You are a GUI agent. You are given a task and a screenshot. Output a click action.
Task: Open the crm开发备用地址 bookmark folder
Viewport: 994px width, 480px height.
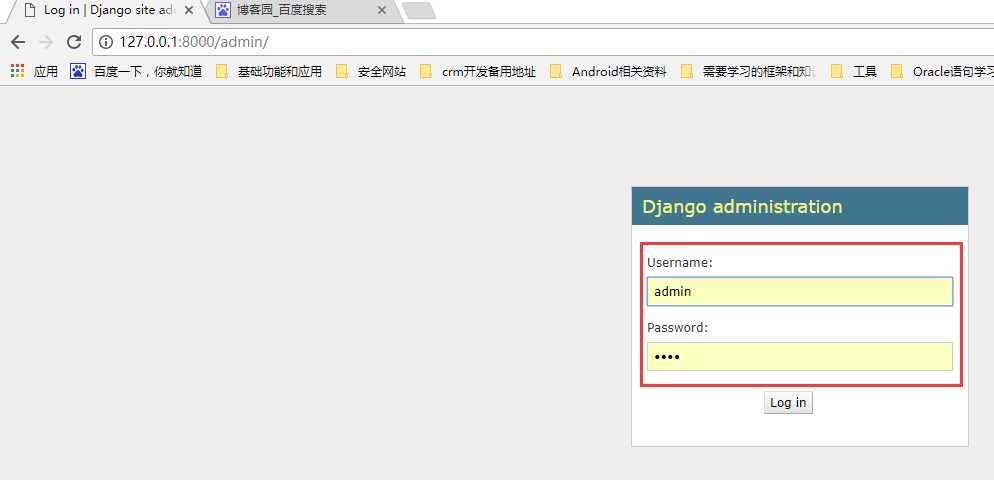tap(478, 72)
